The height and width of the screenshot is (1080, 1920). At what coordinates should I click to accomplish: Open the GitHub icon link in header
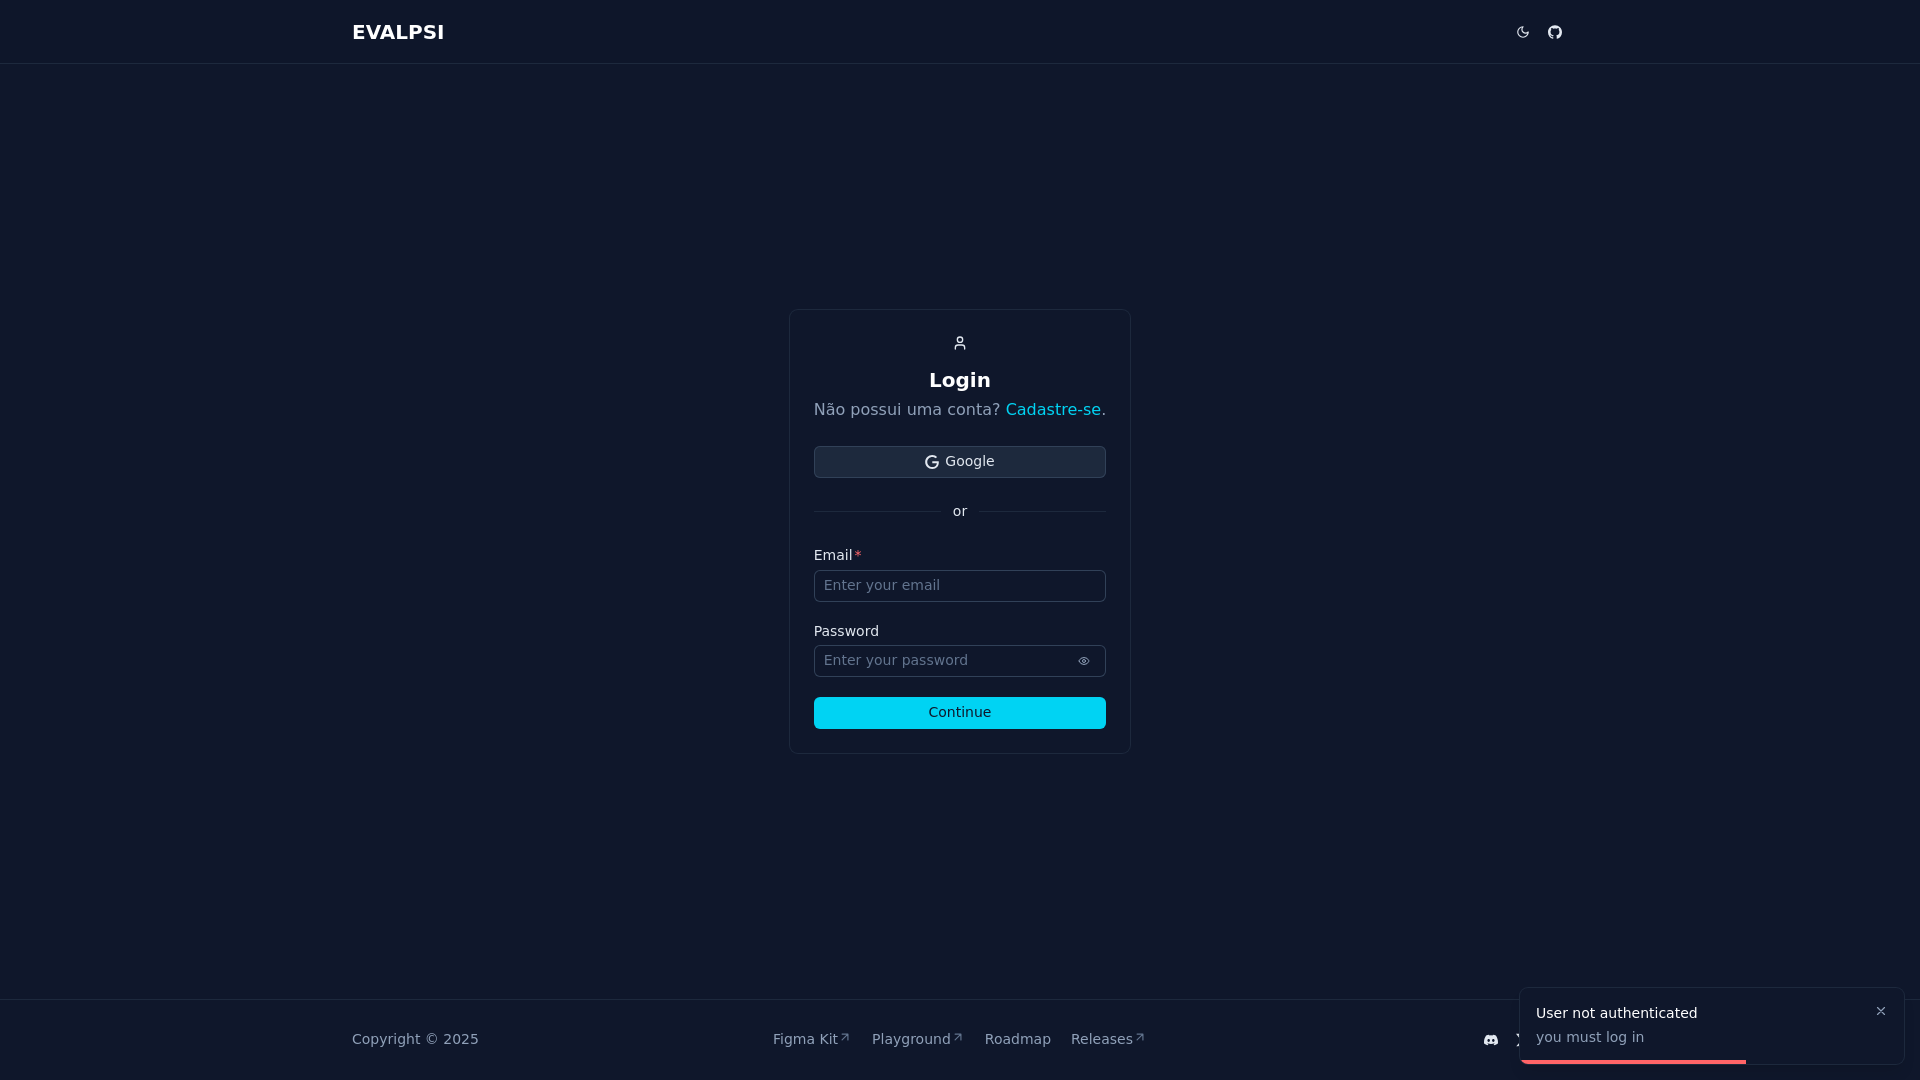click(1555, 32)
